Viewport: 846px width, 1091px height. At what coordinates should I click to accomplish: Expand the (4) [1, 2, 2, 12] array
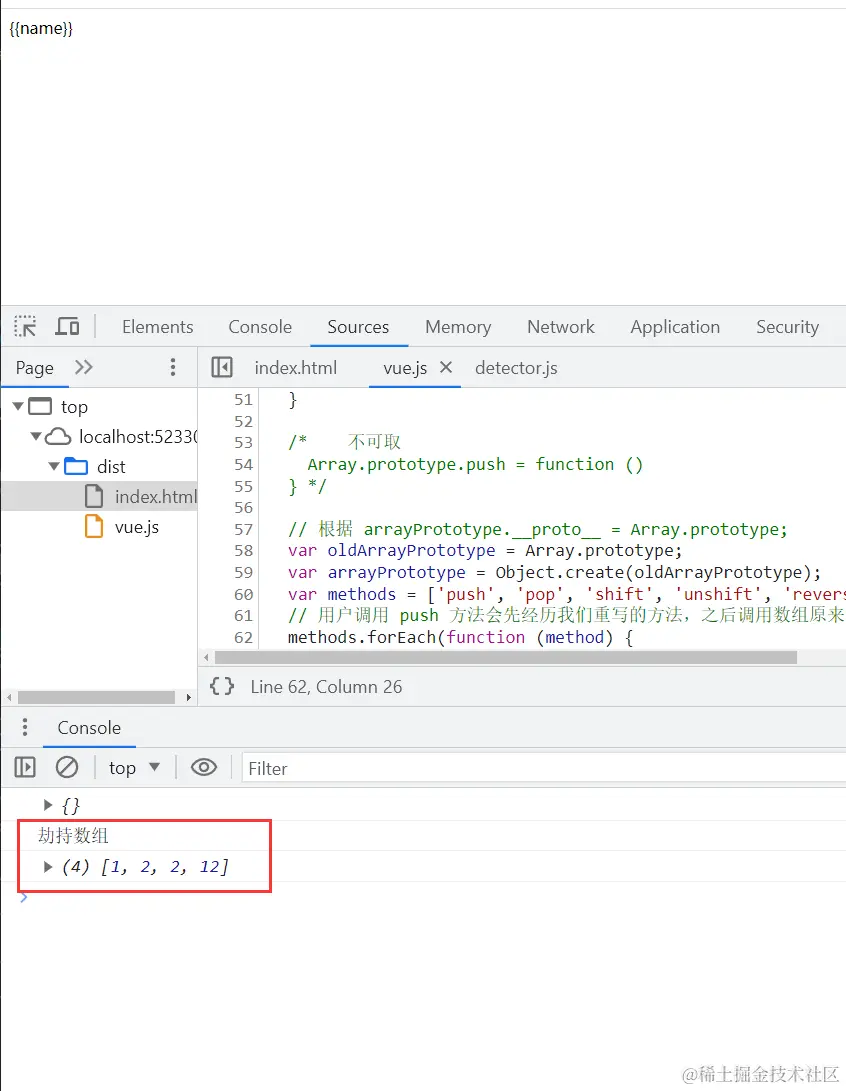click(47, 866)
